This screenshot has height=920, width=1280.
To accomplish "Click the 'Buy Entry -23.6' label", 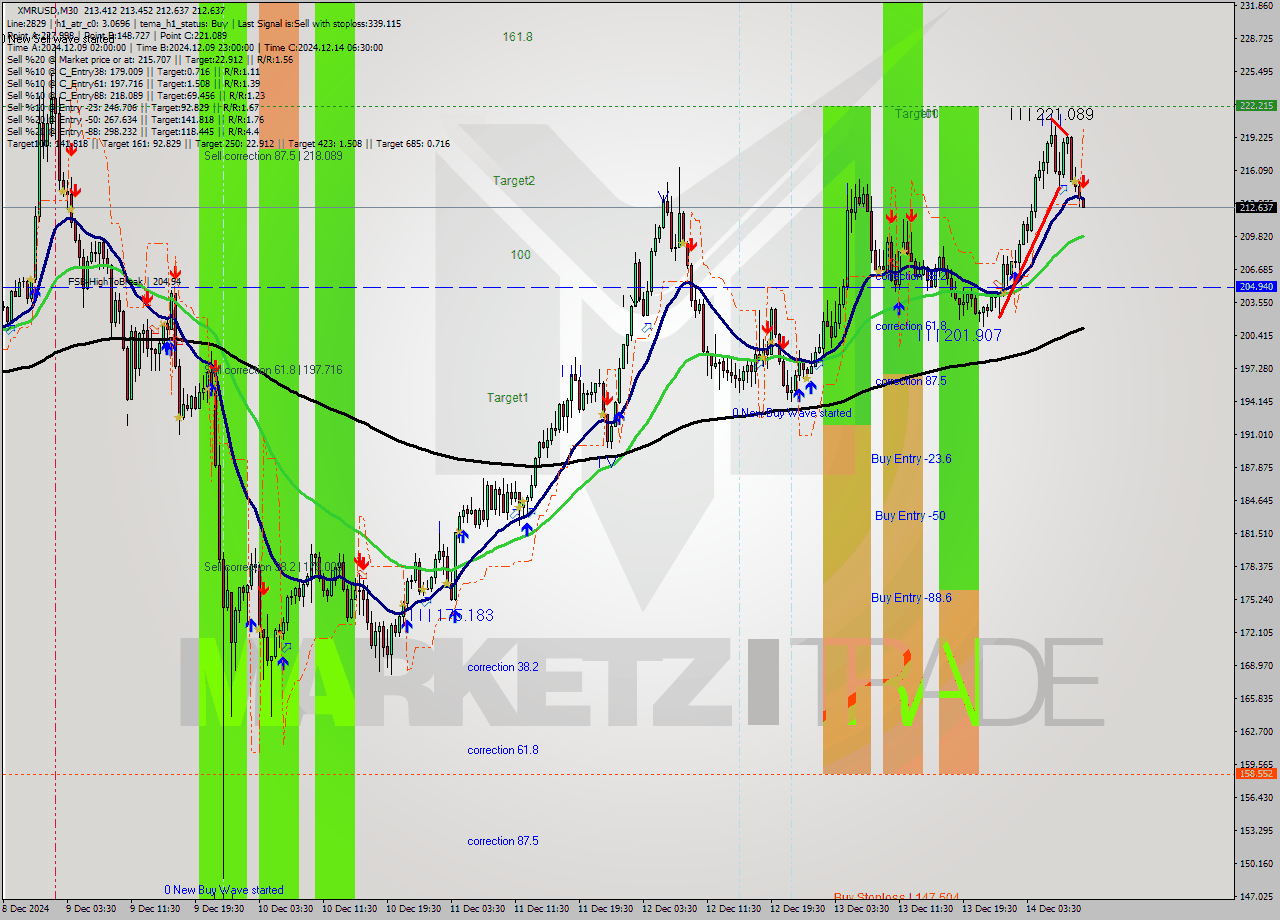I will pos(911,459).
